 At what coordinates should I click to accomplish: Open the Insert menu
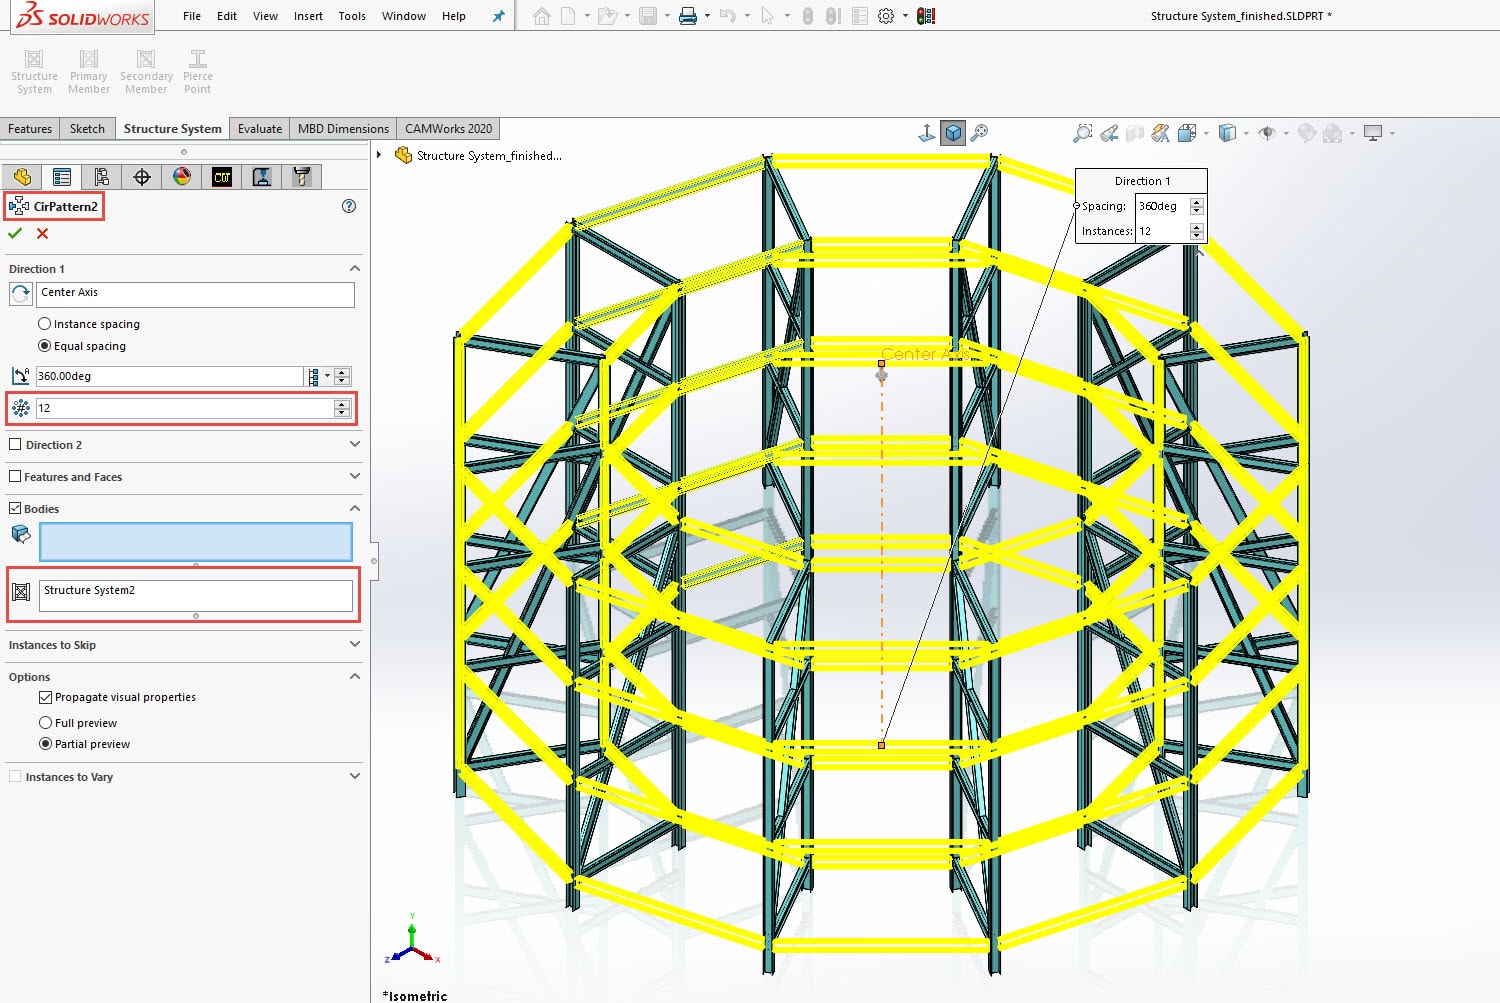(308, 16)
